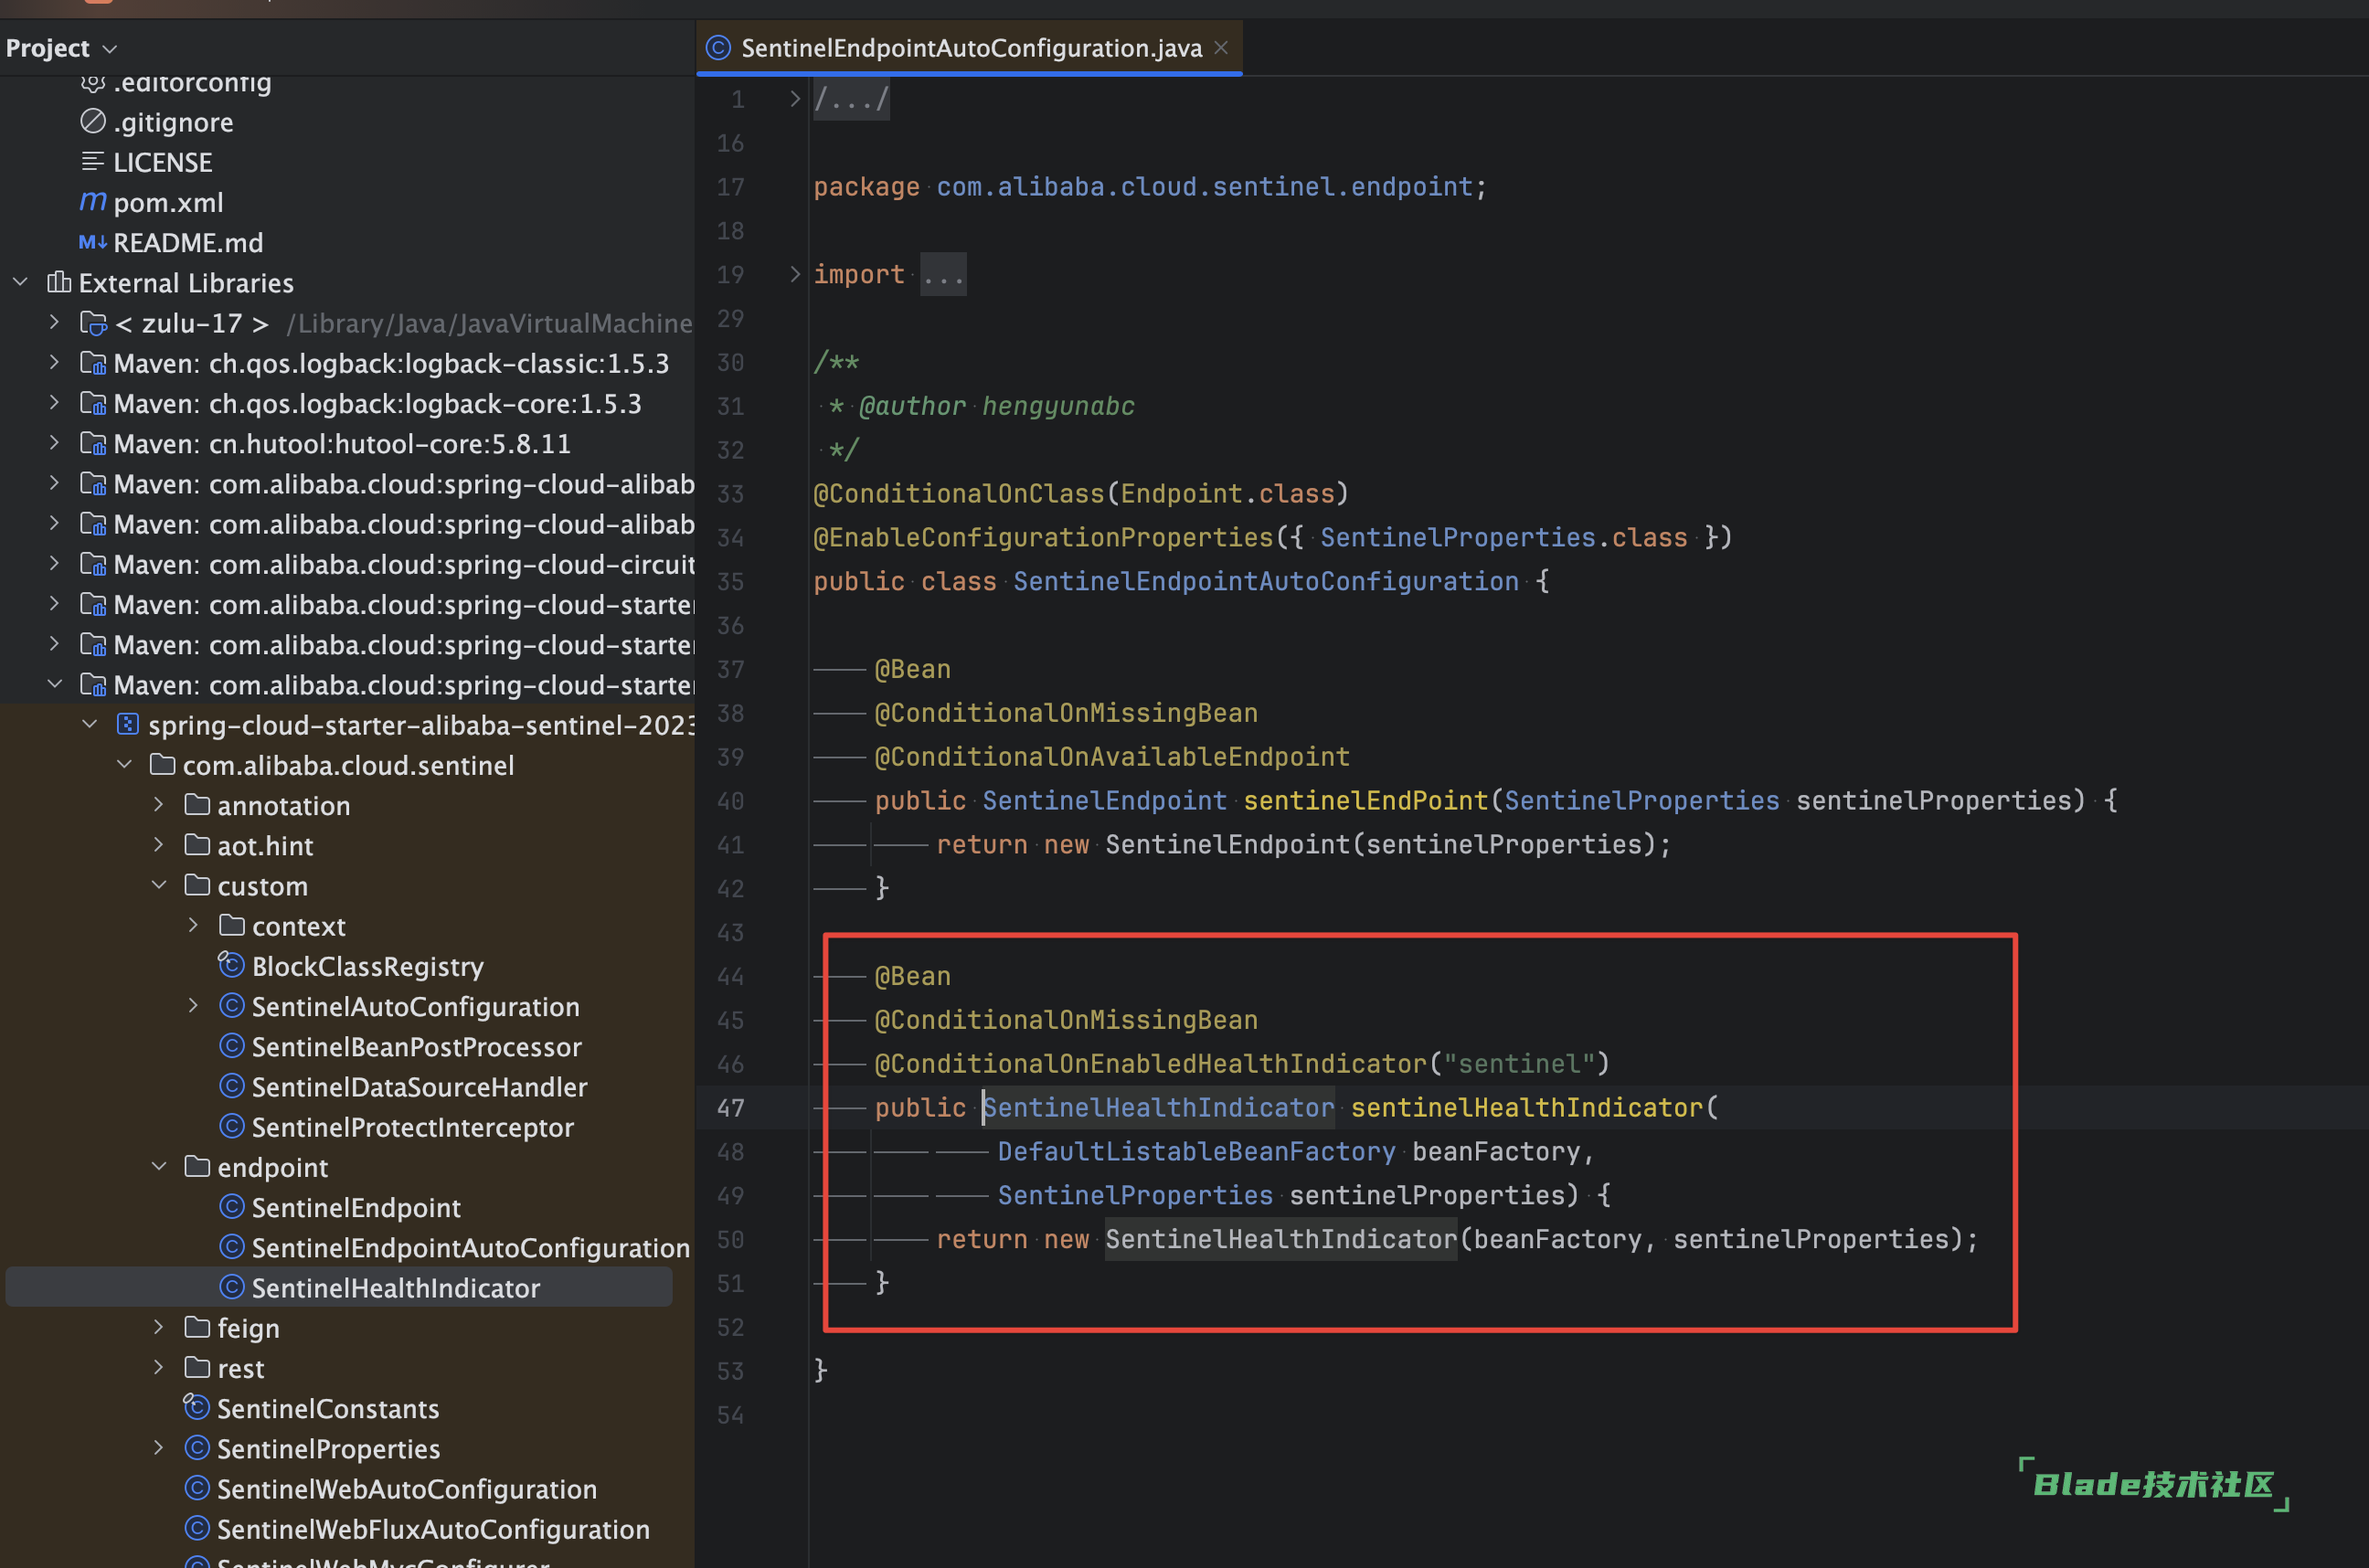Click SentinelProperties.class on line 34
The image size is (2369, 1568).
[x=1504, y=537]
